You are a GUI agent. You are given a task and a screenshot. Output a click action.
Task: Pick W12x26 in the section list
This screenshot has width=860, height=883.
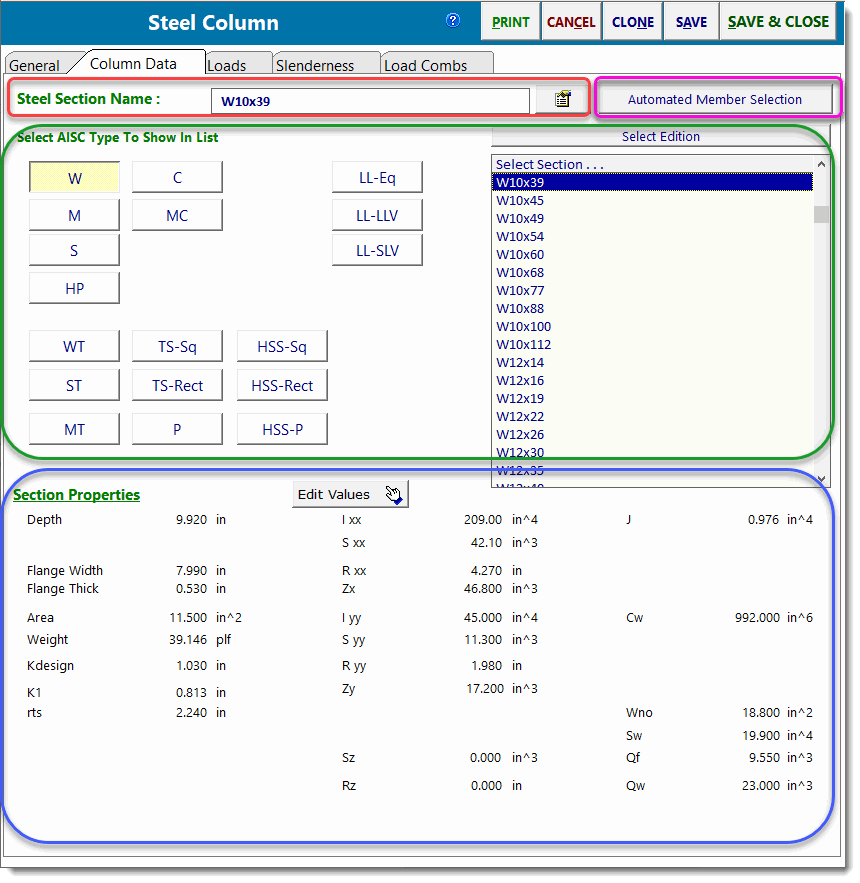click(520, 435)
